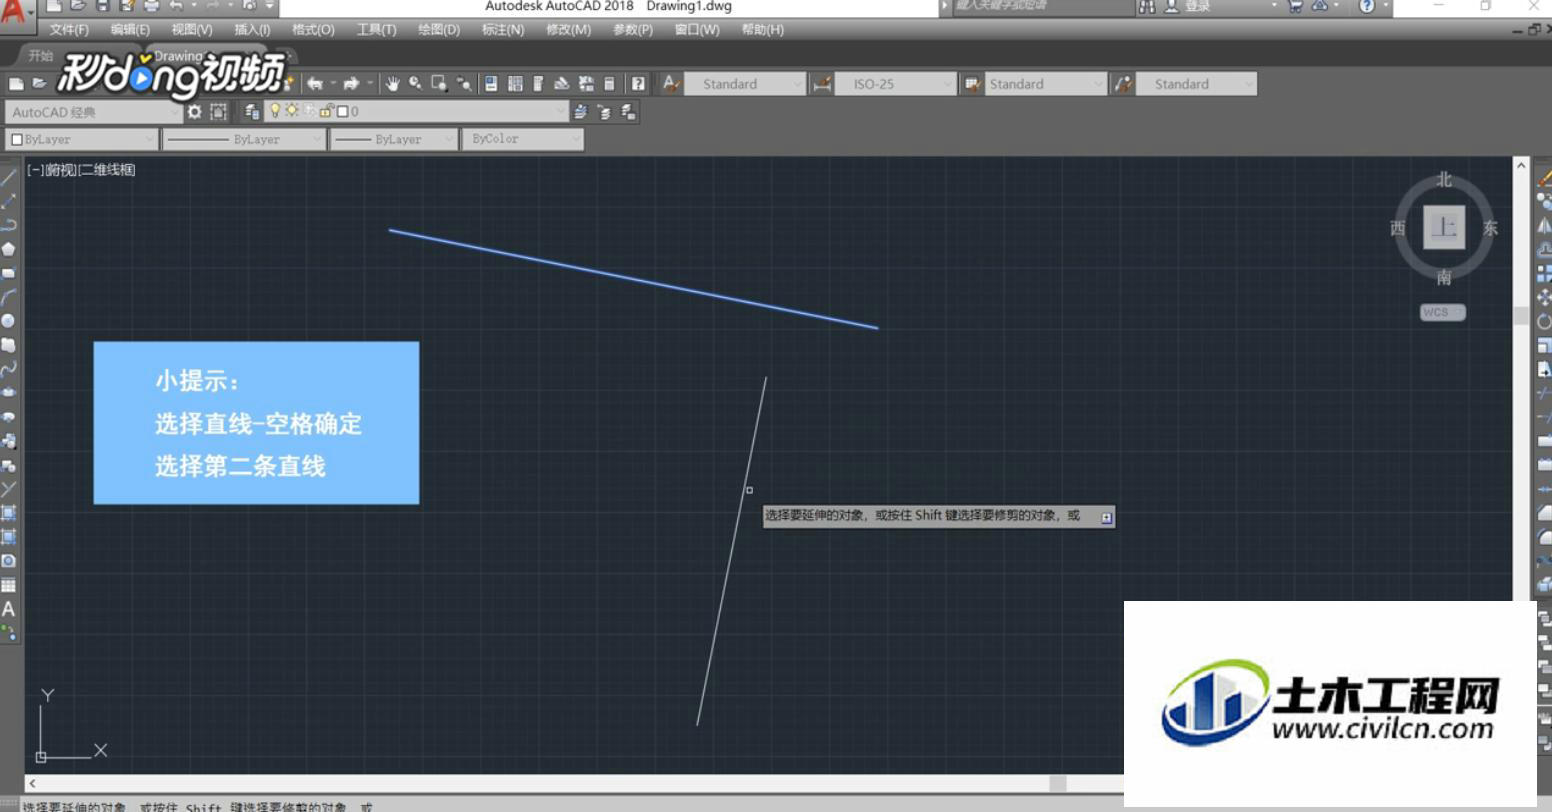The width and height of the screenshot is (1552, 812).
Task: Click Make Object's Layer Current icon
Action: point(581,112)
